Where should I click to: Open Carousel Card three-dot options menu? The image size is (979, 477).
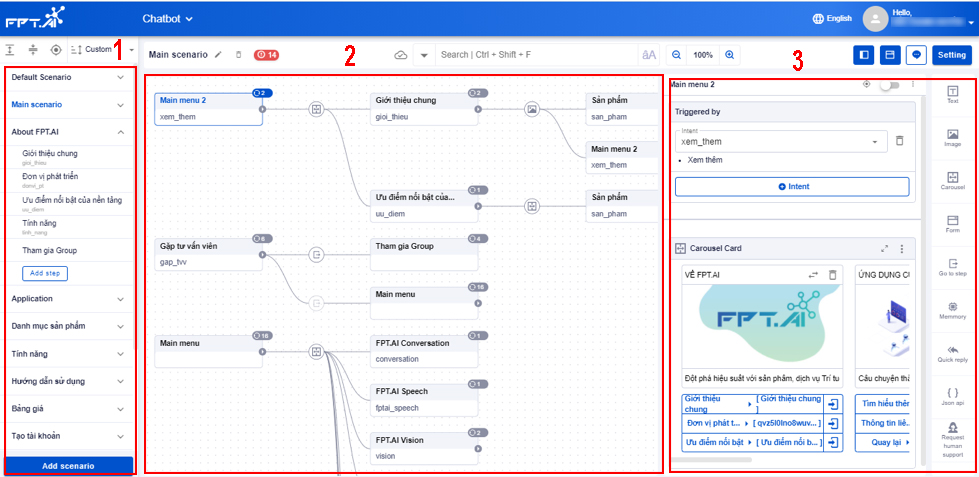902,248
